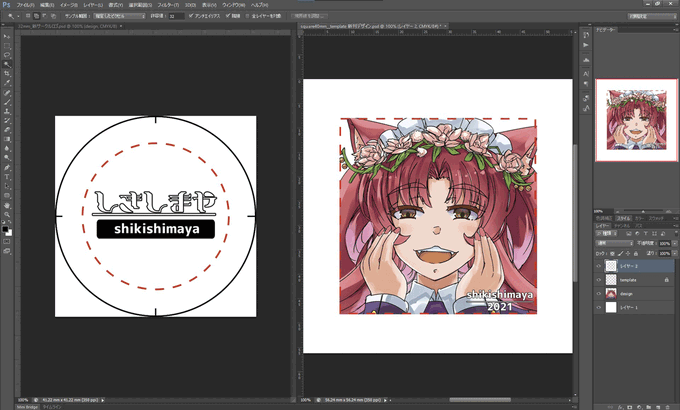The width and height of the screenshot is (680, 410).
Task: Open the Mini Bridge panel tab
Action: click(27, 407)
